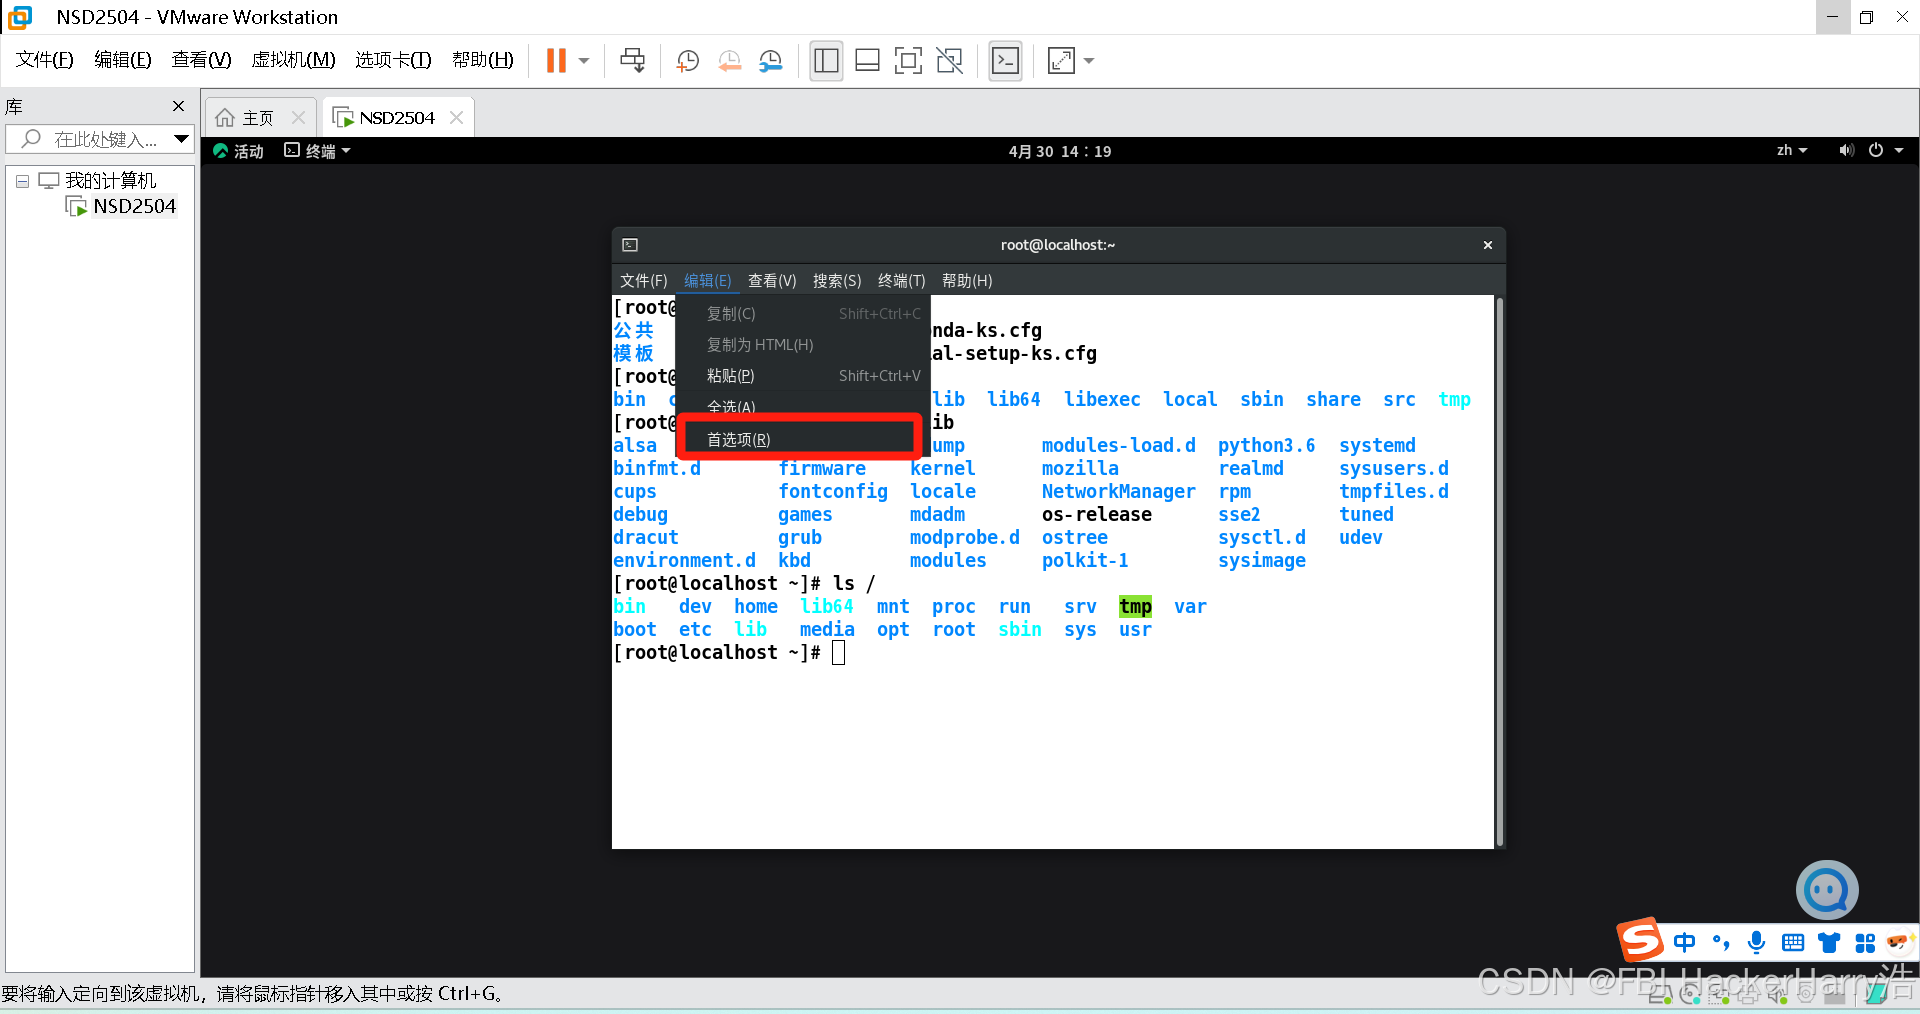Click the skin shirt icon on IME bar
1920x1014 pixels.
1829,942
